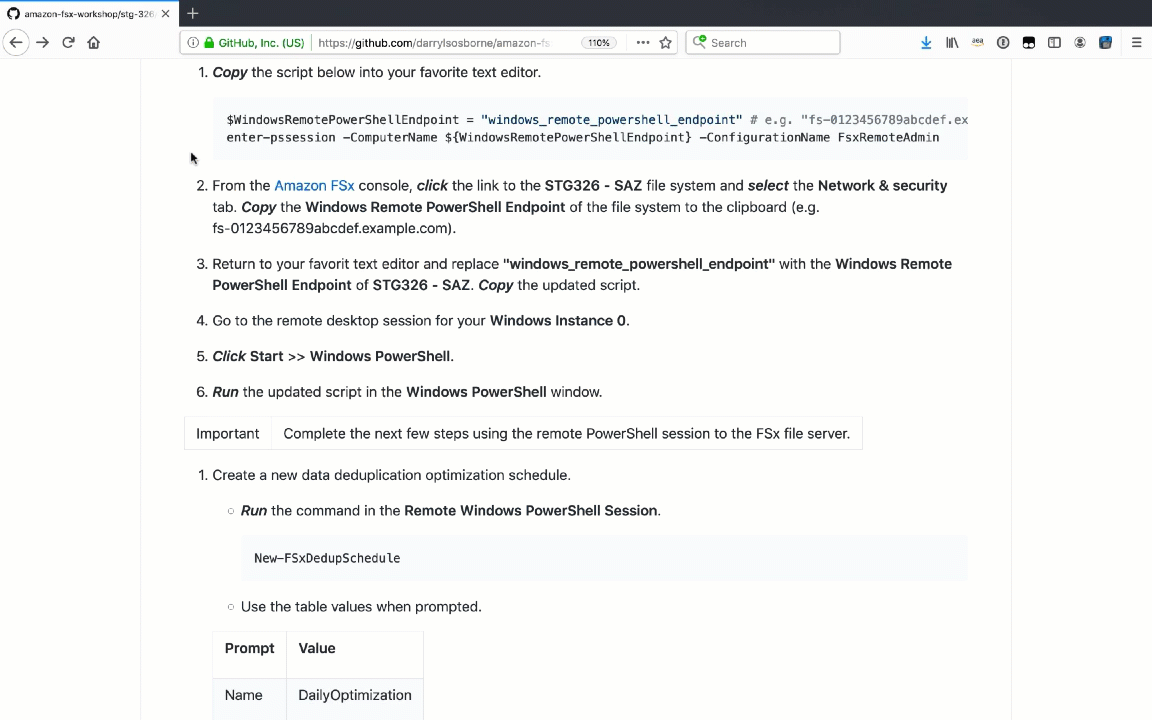This screenshot has width=1152, height=720.
Task: Go back to the previous page
Action: click(16, 43)
